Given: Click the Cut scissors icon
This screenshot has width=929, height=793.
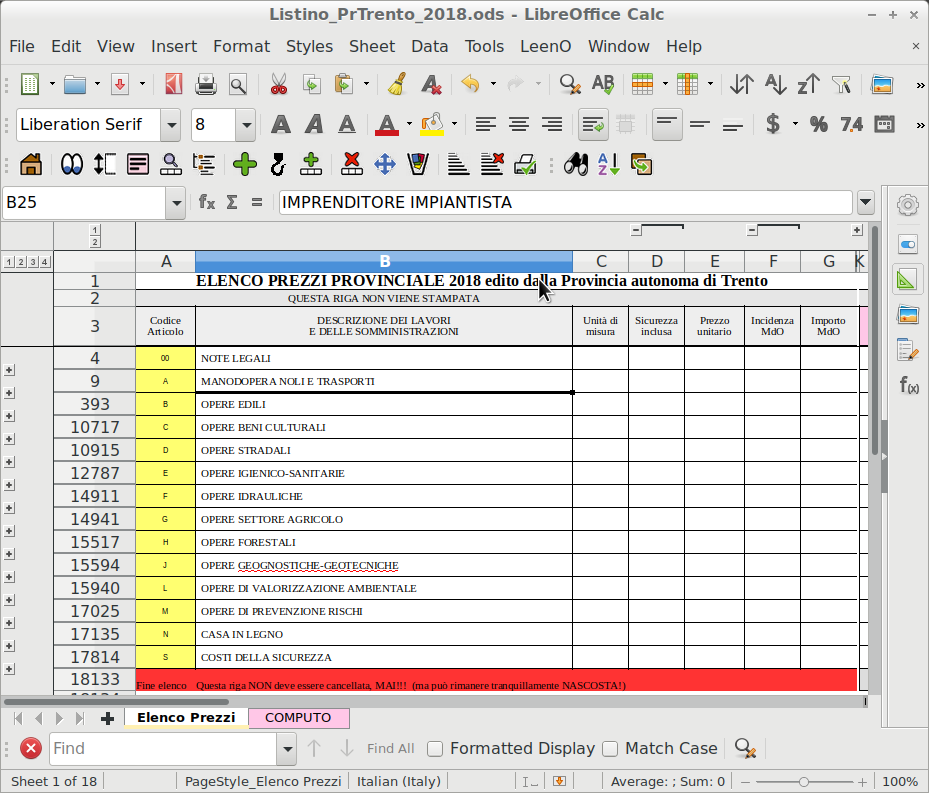Looking at the screenshot, I should point(278,84).
